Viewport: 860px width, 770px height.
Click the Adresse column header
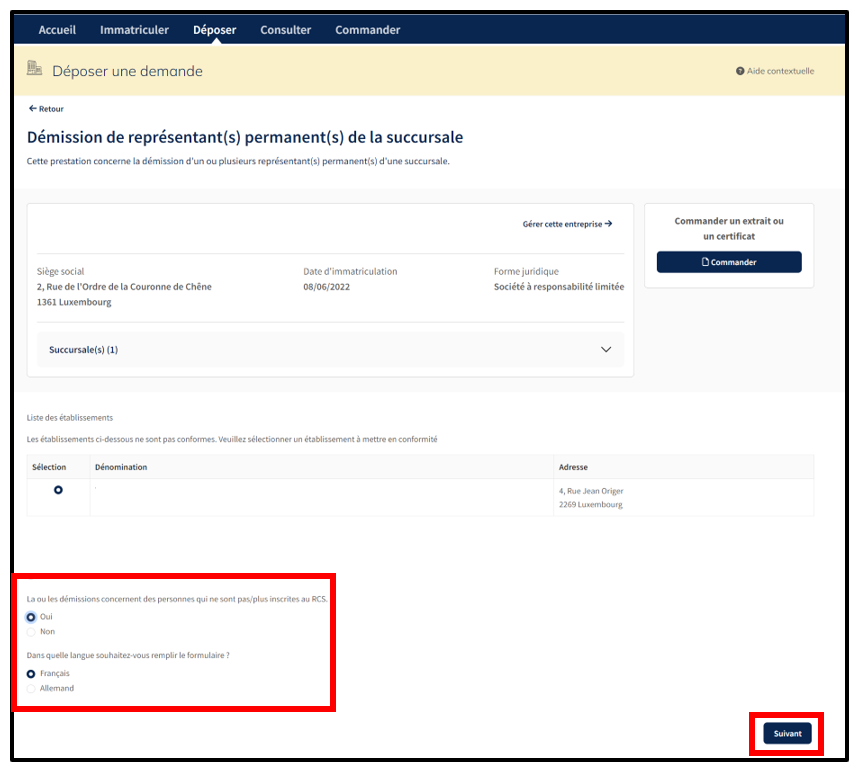tap(573, 467)
